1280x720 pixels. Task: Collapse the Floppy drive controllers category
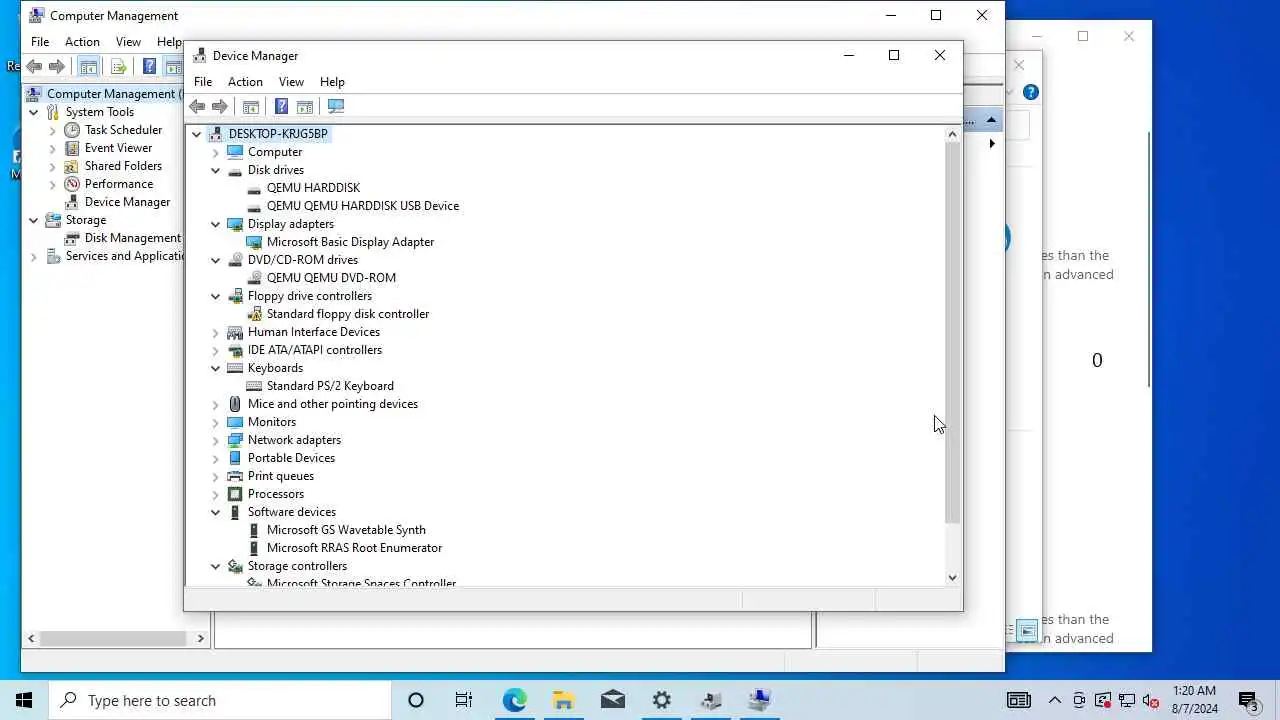click(x=215, y=296)
